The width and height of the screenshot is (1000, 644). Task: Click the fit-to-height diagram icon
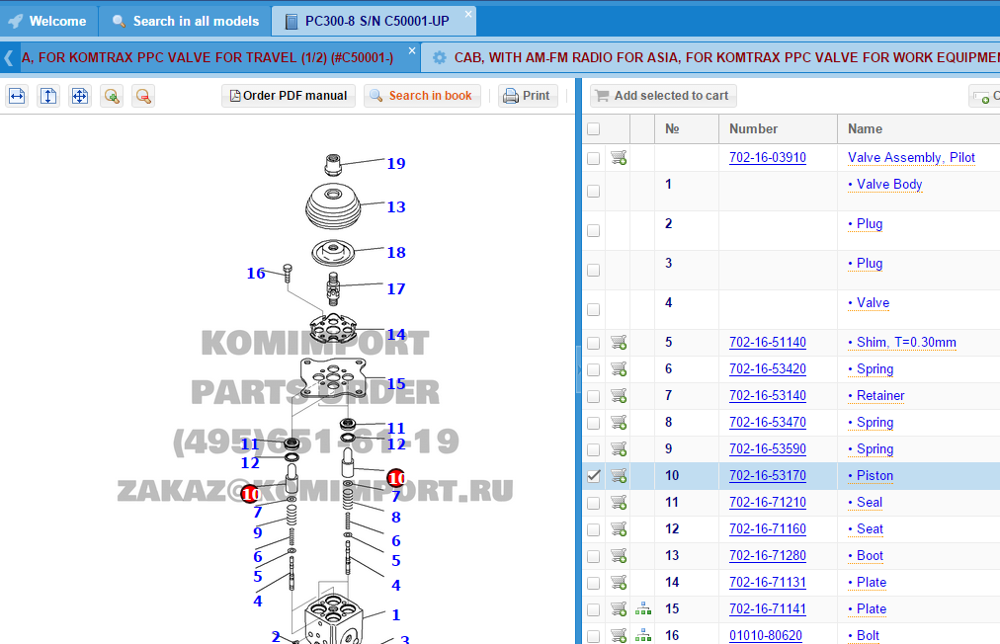pos(48,96)
